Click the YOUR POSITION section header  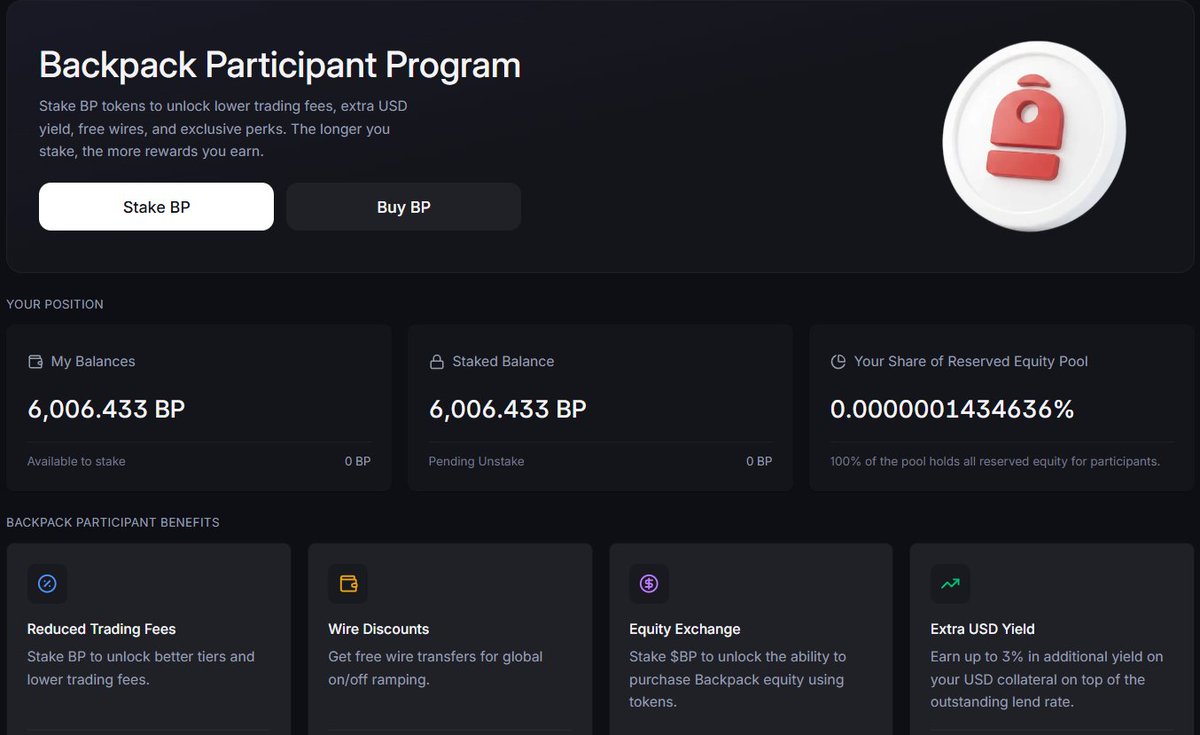[x=55, y=304]
